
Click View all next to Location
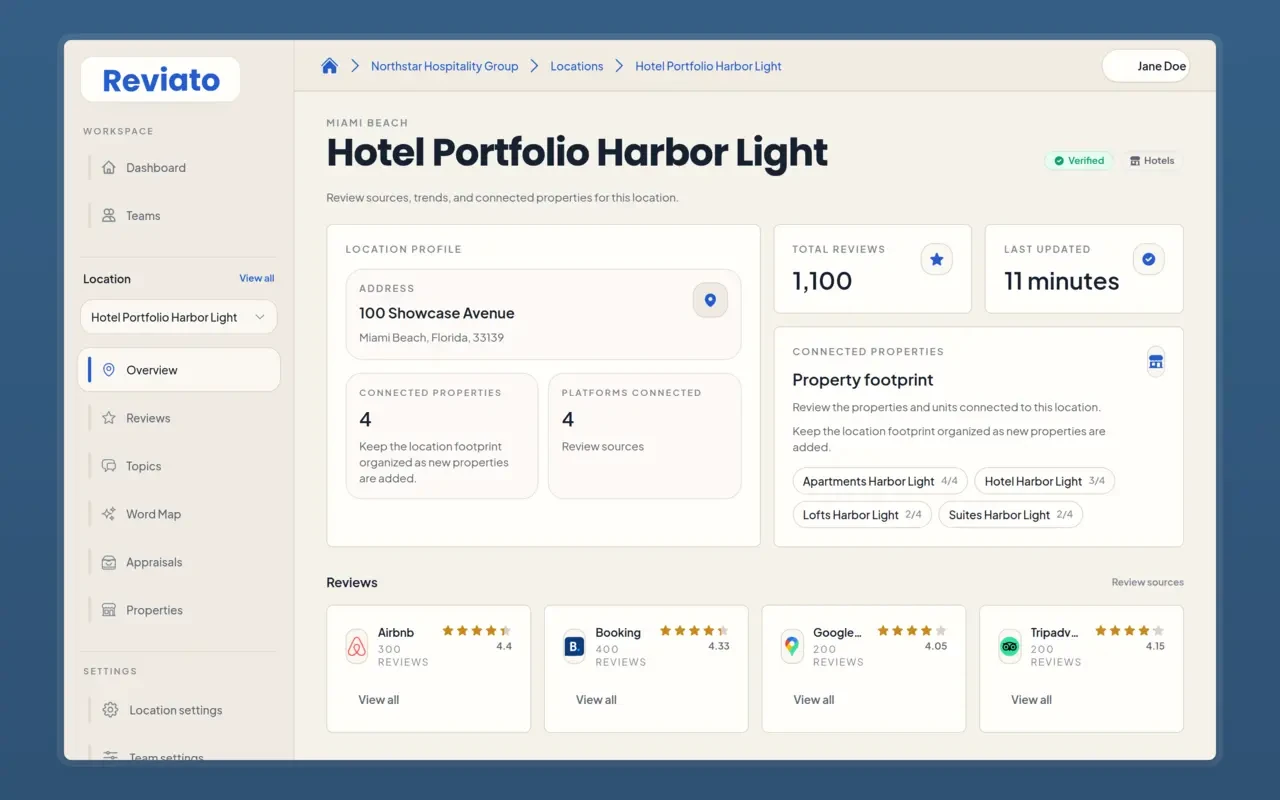pyautogui.click(x=256, y=278)
